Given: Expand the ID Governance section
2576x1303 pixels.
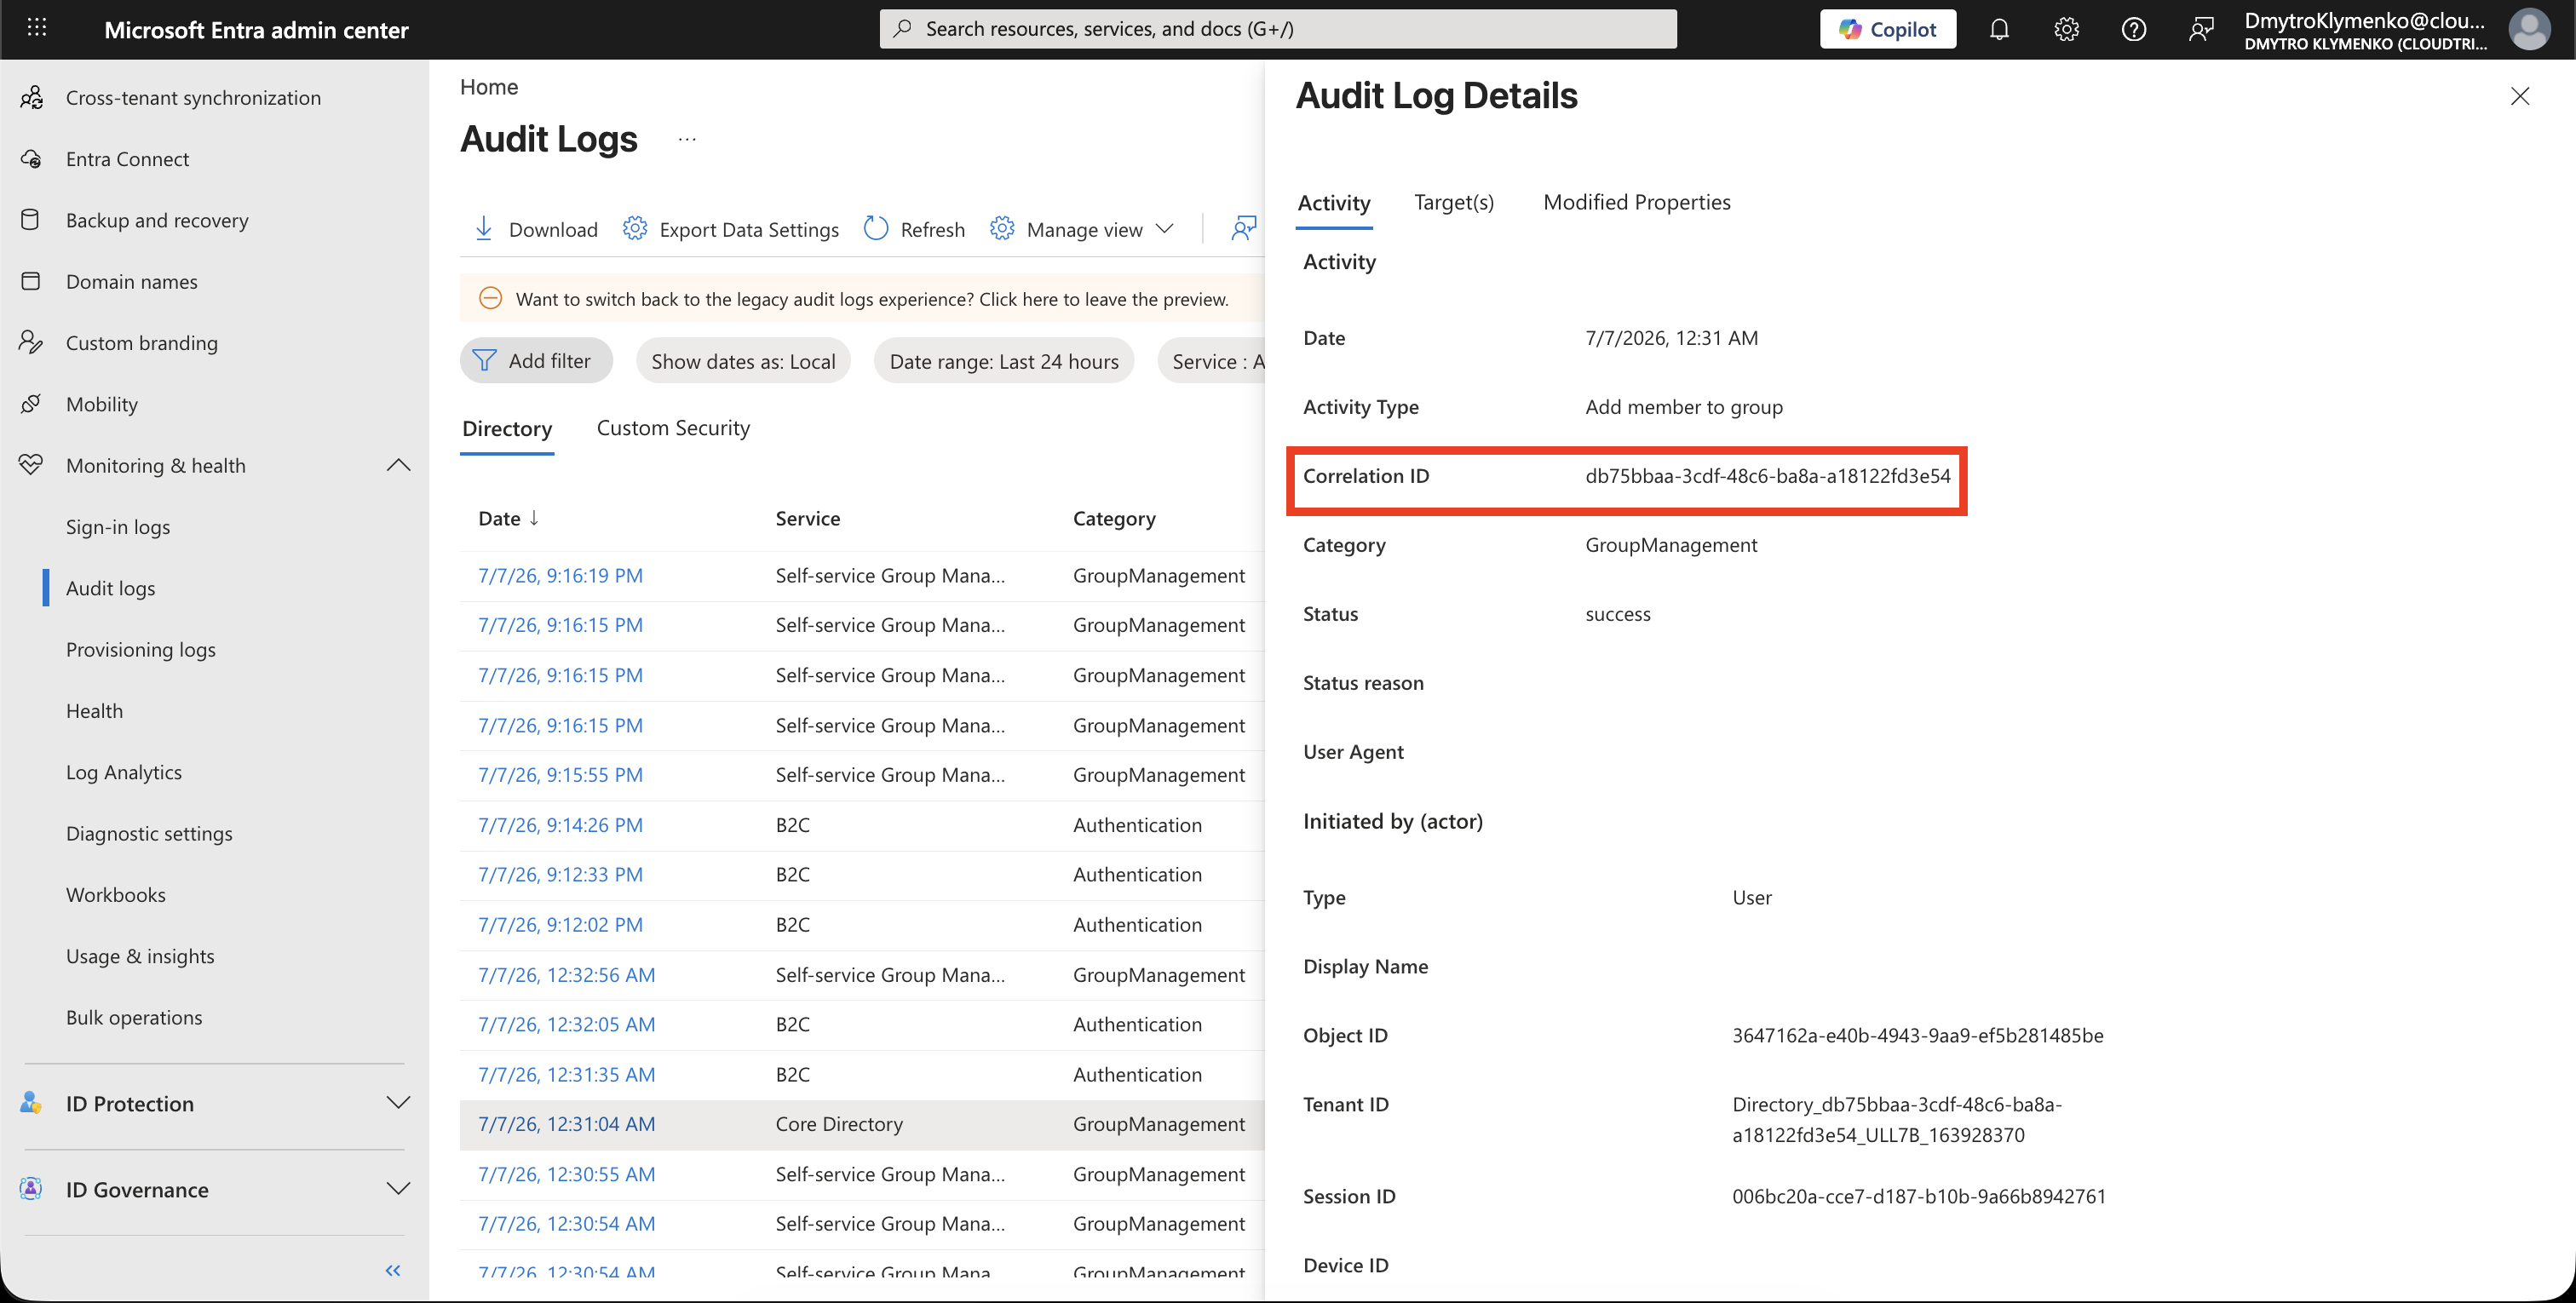Looking at the screenshot, I should [x=398, y=1188].
